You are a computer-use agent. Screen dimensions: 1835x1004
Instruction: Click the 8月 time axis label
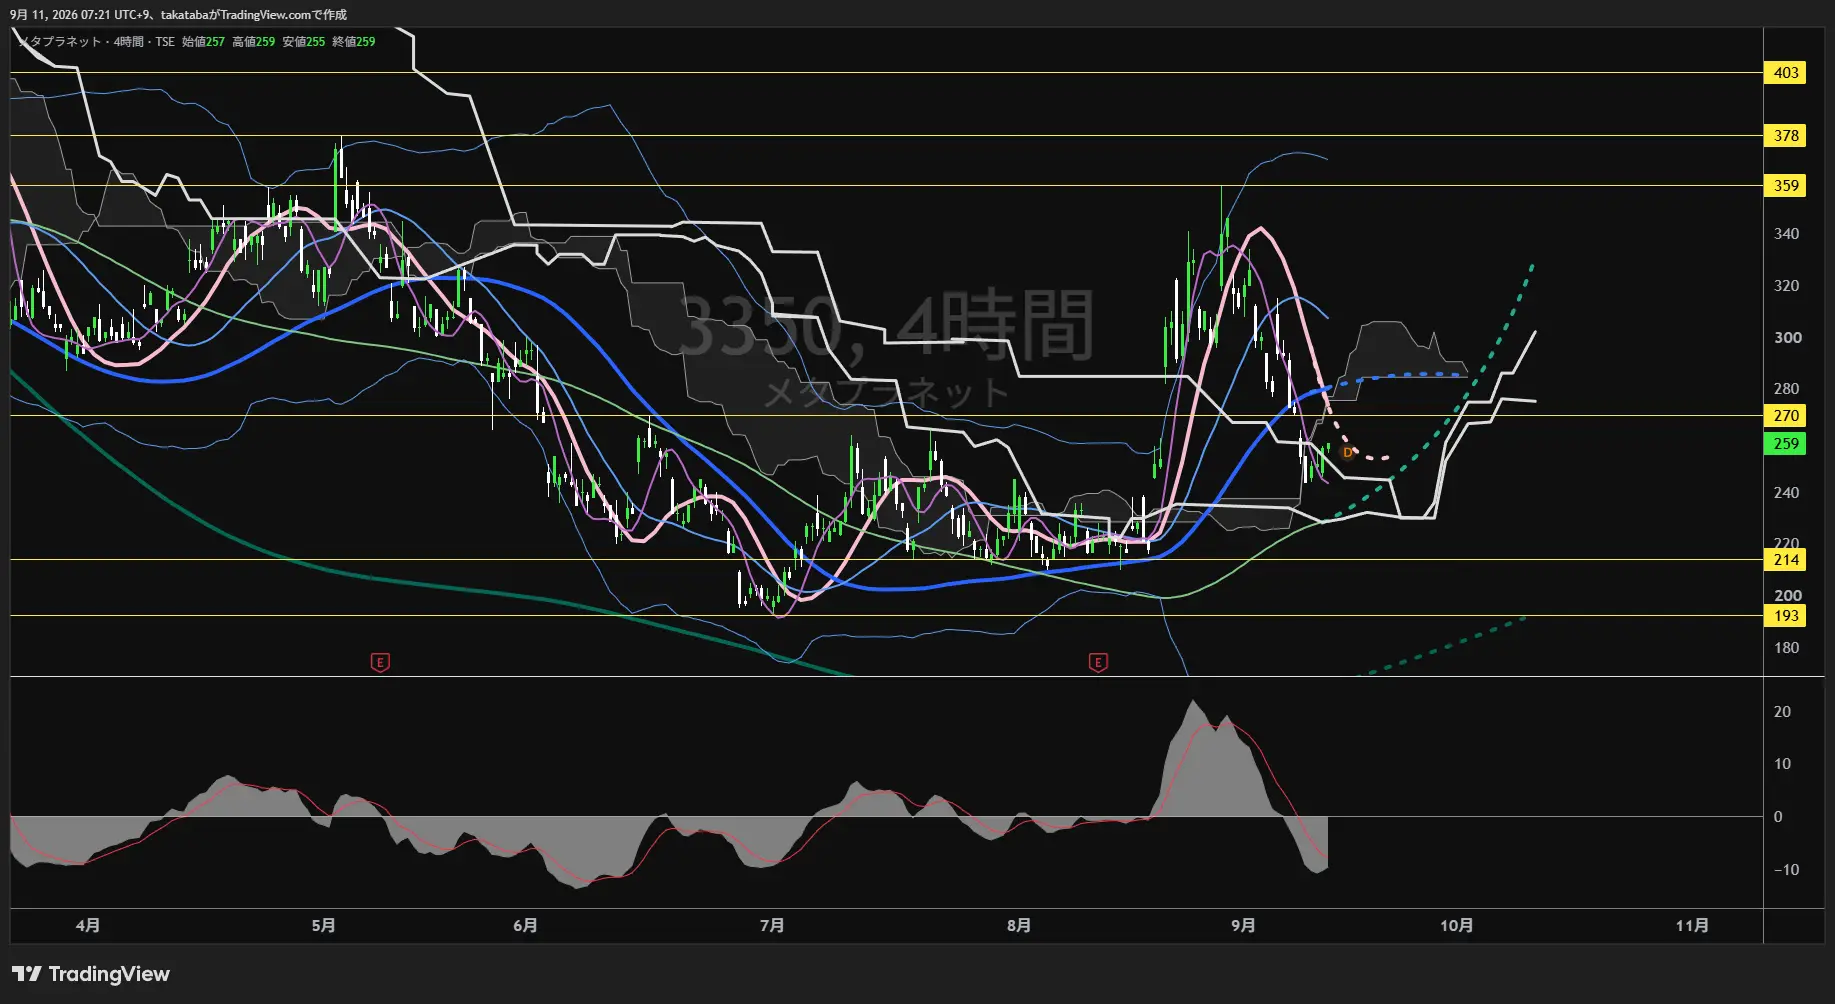pos(1019,926)
